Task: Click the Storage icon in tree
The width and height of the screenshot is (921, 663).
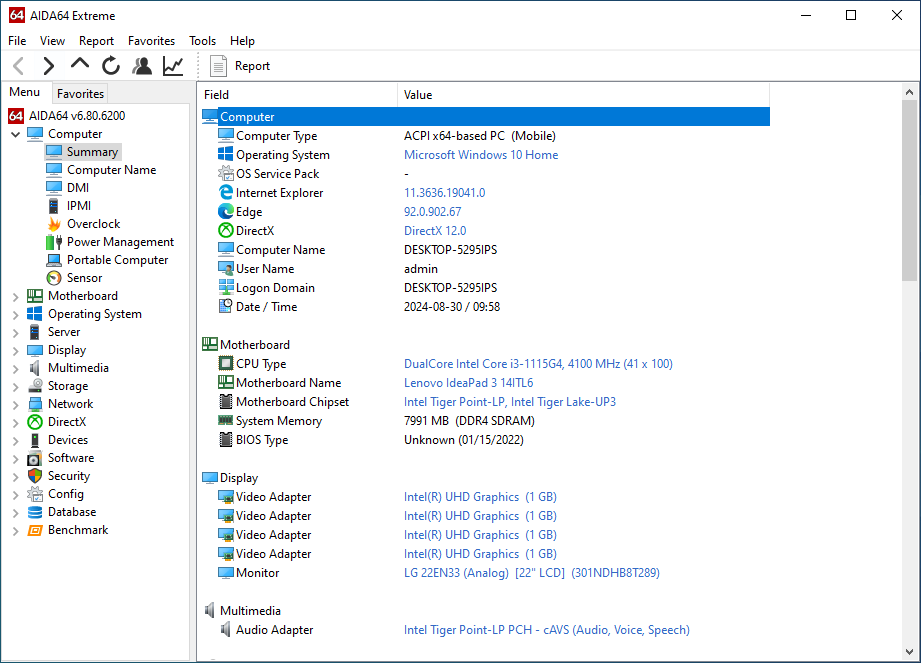Action: tap(35, 386)
